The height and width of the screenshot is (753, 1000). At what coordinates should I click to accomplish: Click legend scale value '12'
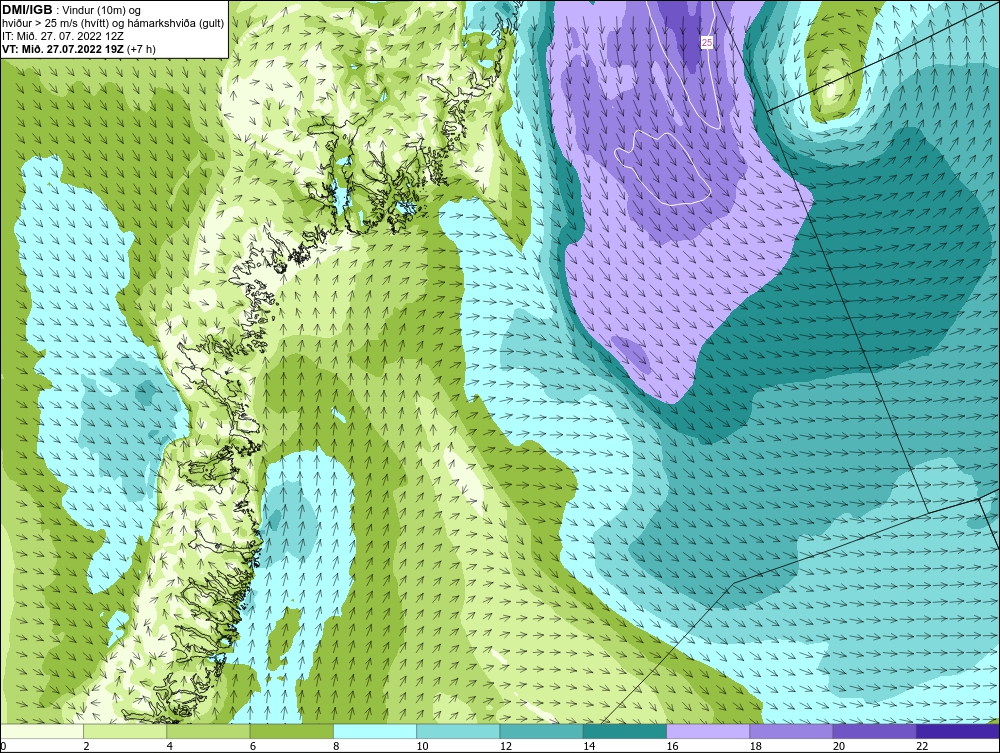click(x=506, y=747)
